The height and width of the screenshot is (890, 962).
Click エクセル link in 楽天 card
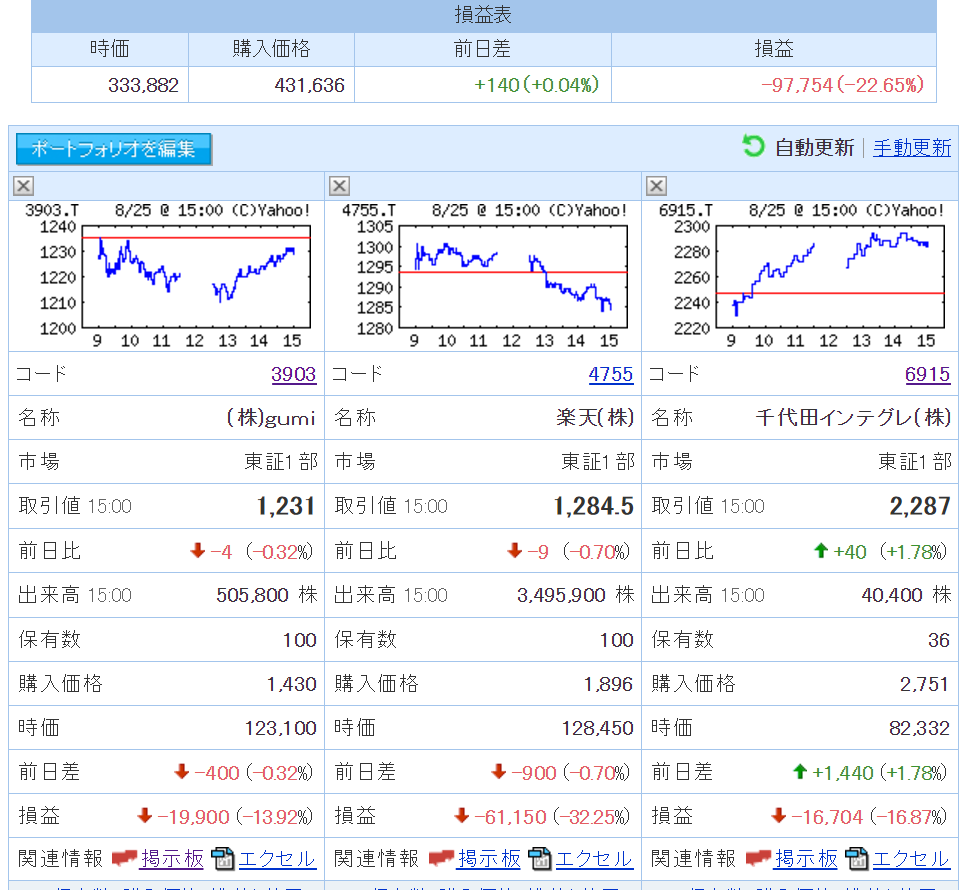pyautogui.click(x=594, y=859)
